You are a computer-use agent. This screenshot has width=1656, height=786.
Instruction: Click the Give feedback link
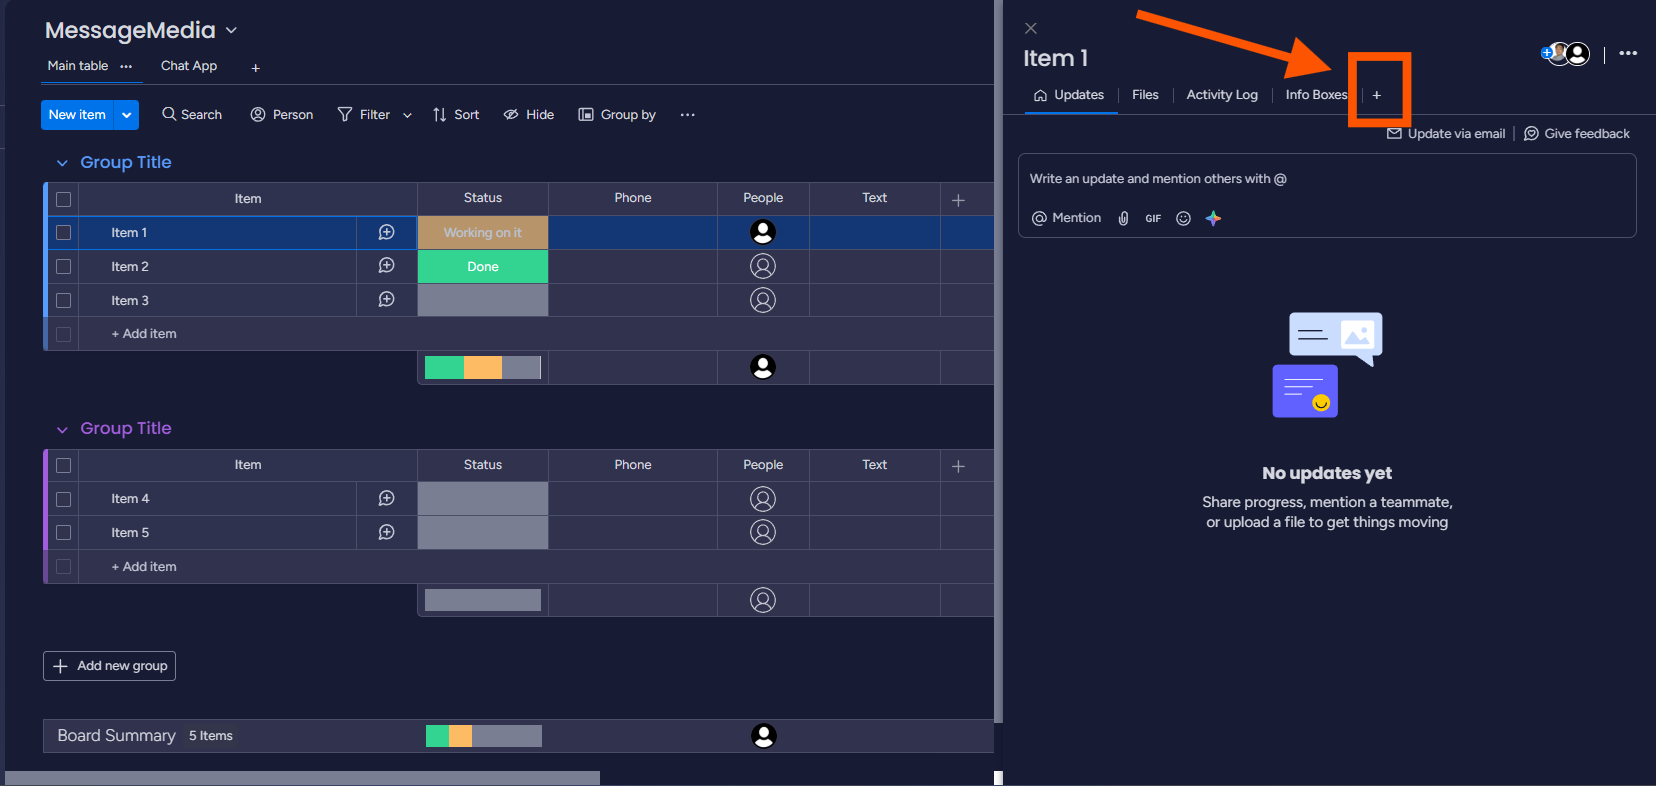click(x=1577, y=134)
